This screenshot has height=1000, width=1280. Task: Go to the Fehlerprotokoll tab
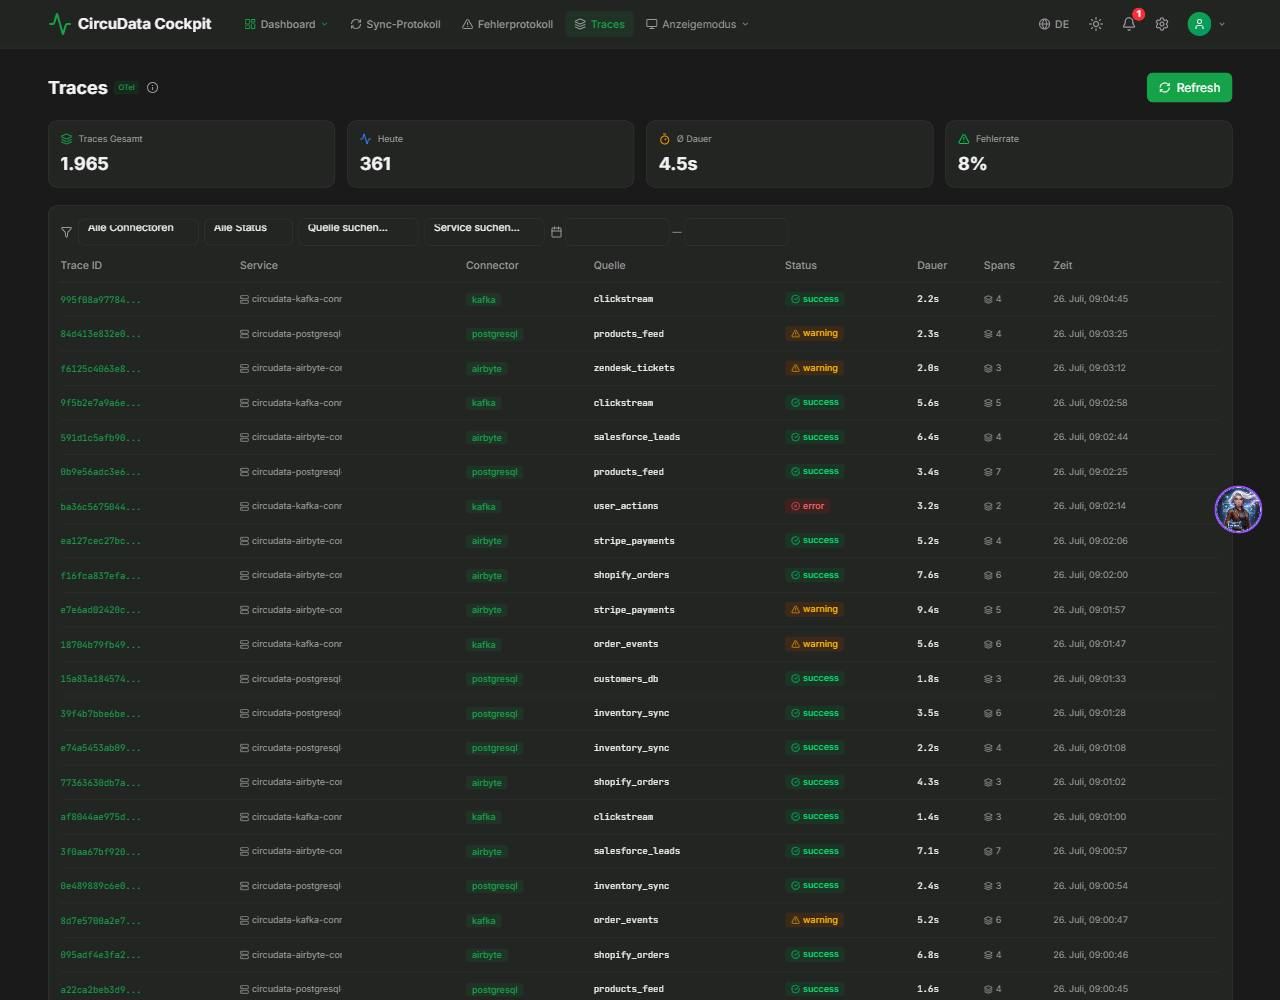coord(507,24)
